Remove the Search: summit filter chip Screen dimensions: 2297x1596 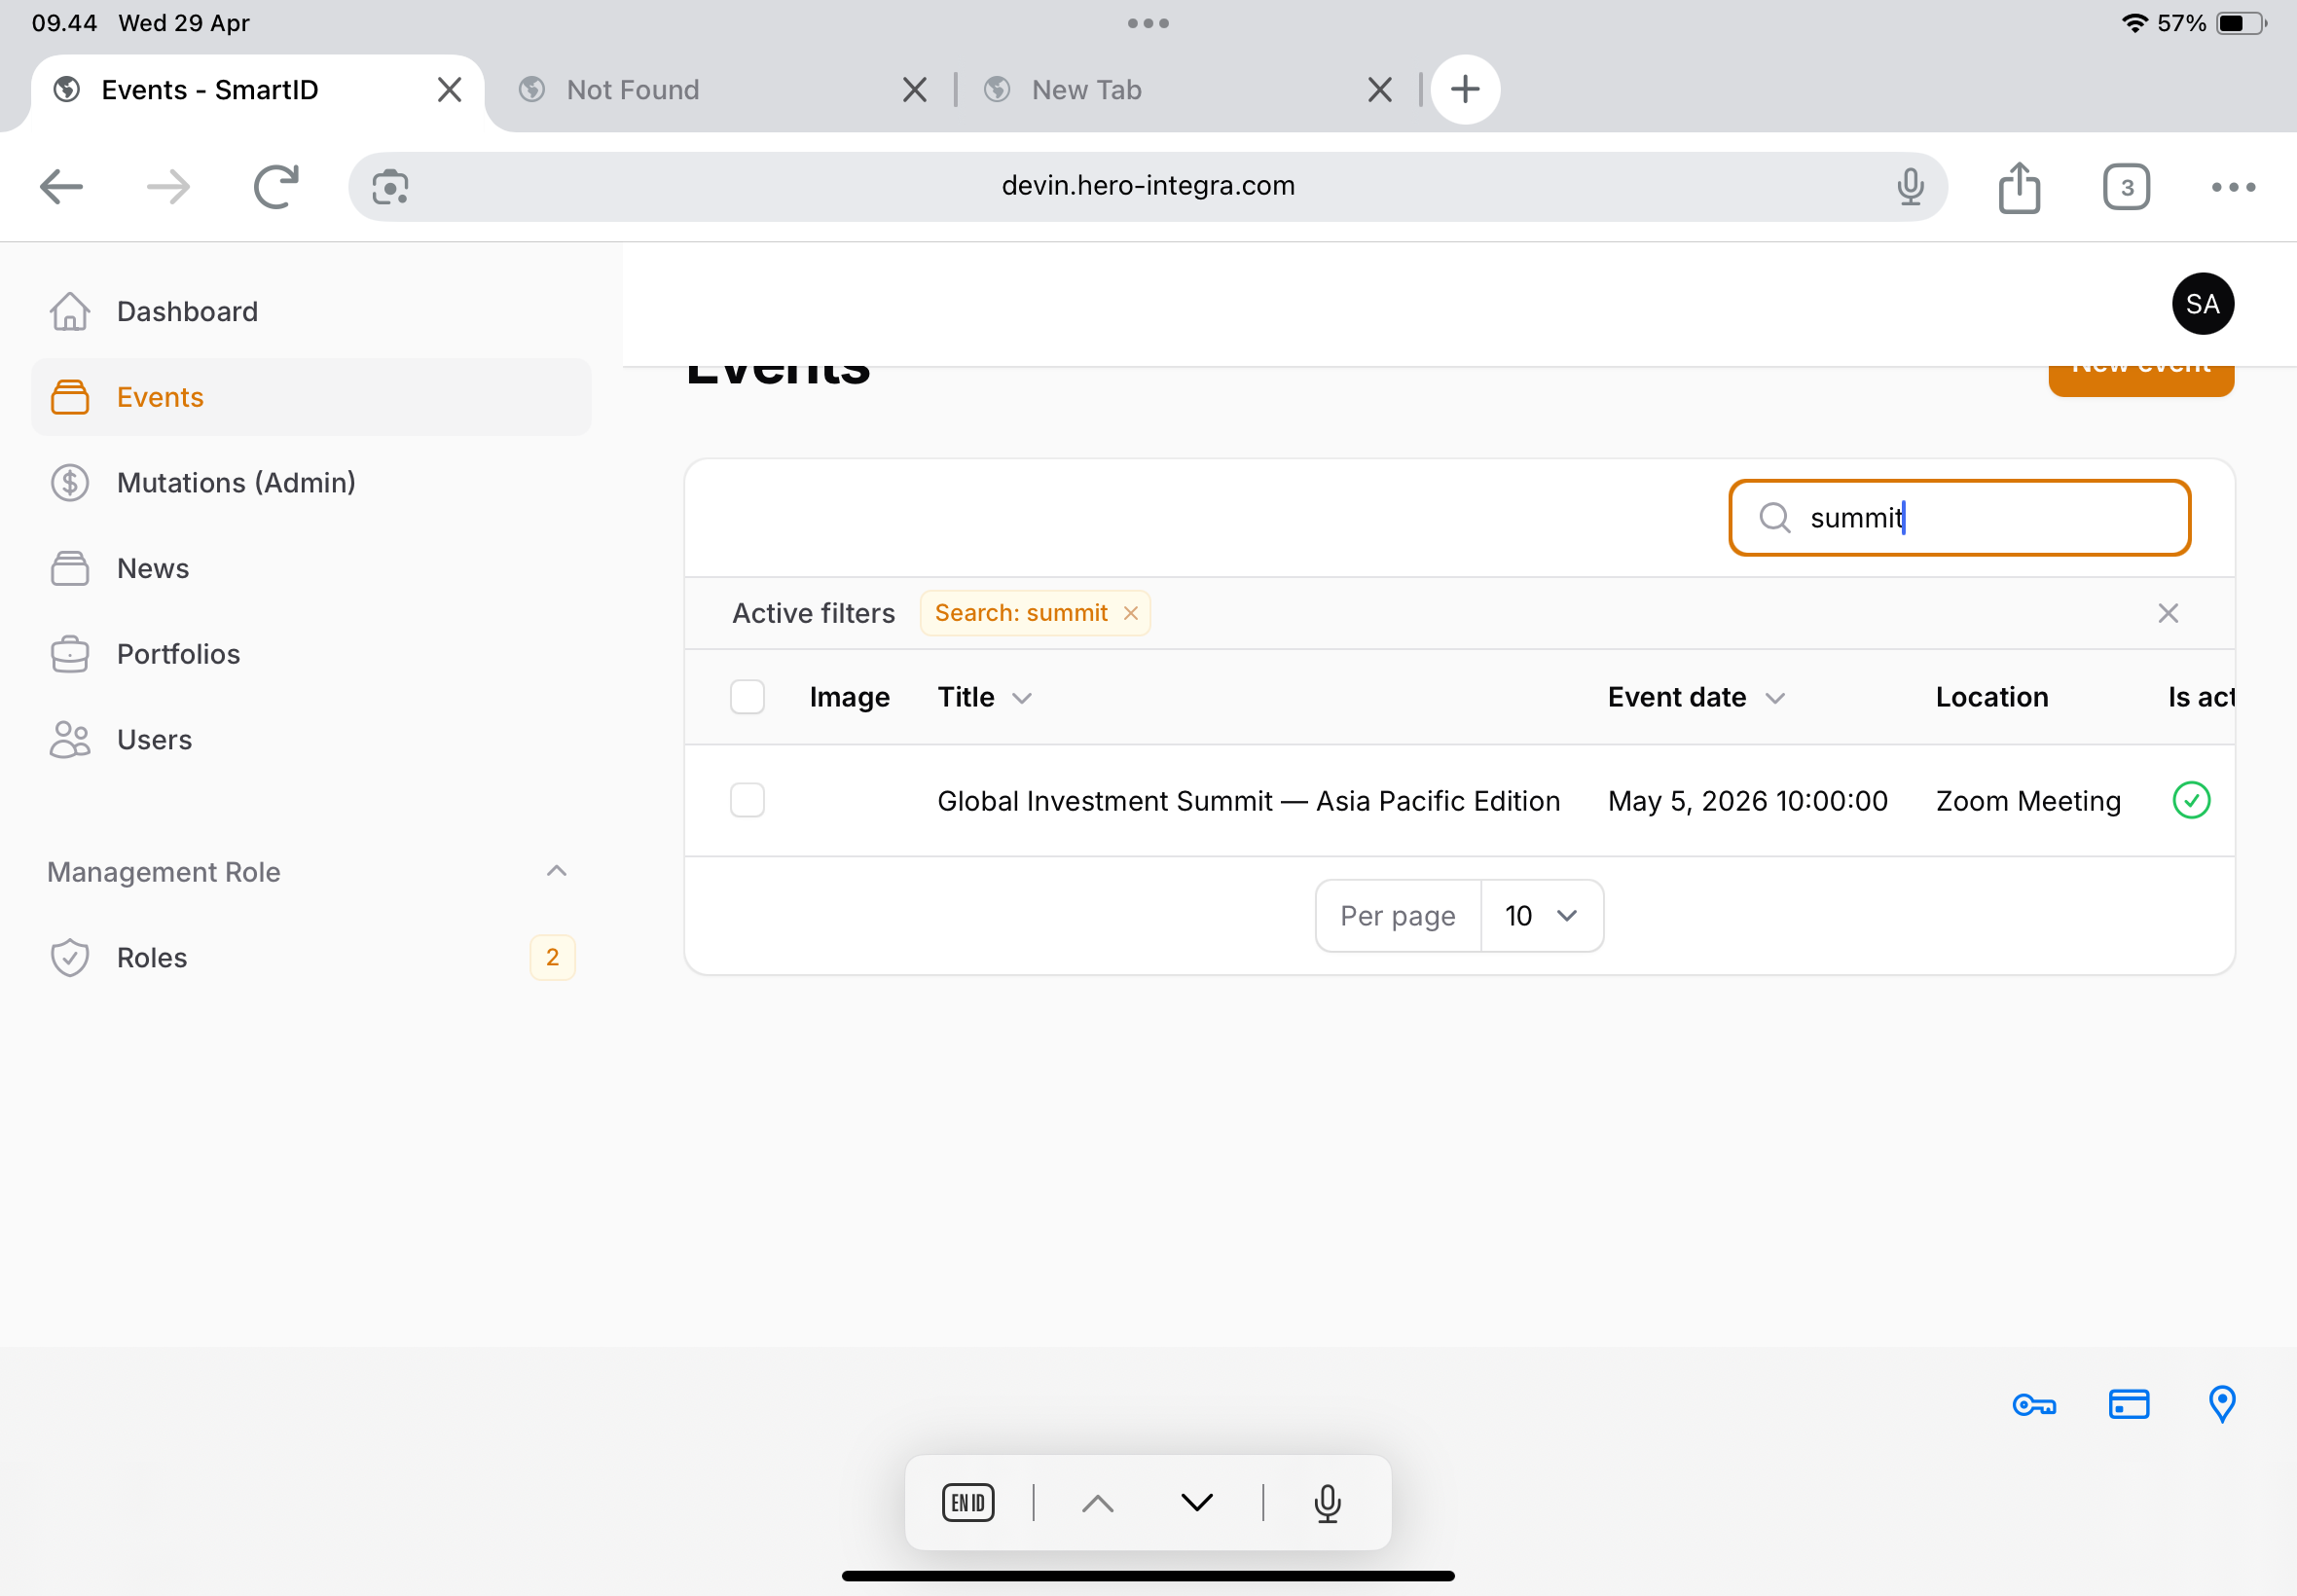(x=1131, y=613)
